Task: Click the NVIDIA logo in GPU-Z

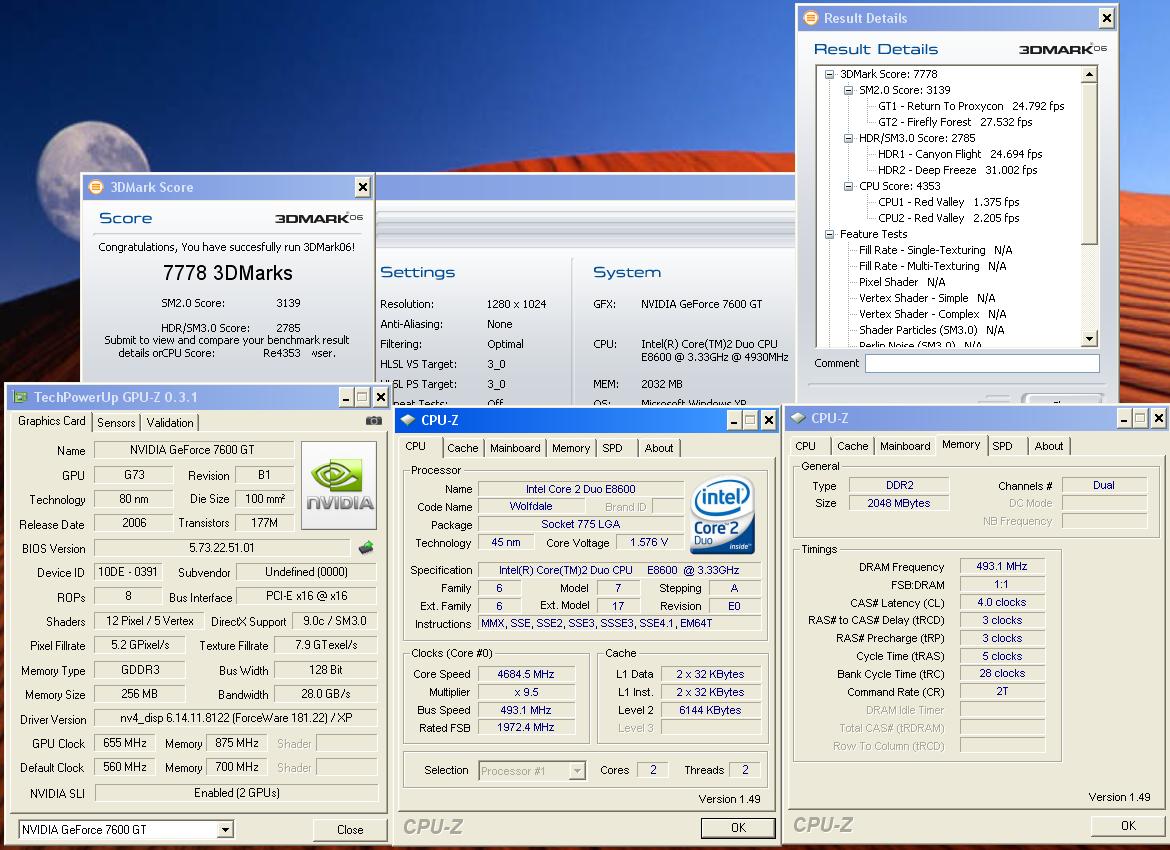Action: tap(339, 485)
